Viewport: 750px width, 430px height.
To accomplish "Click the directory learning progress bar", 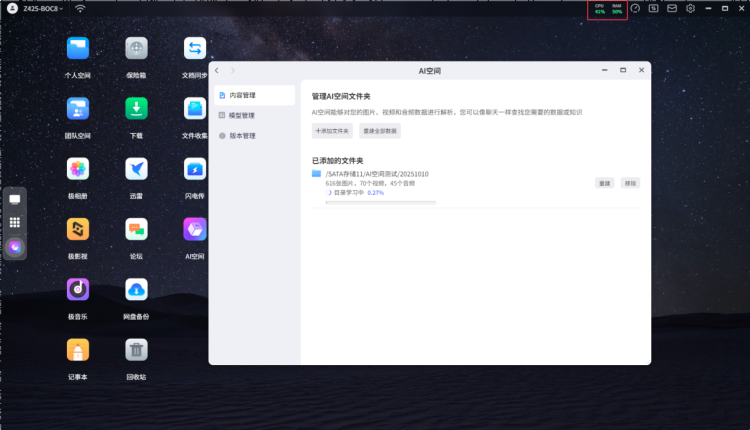I will click(x=381, y=202).
